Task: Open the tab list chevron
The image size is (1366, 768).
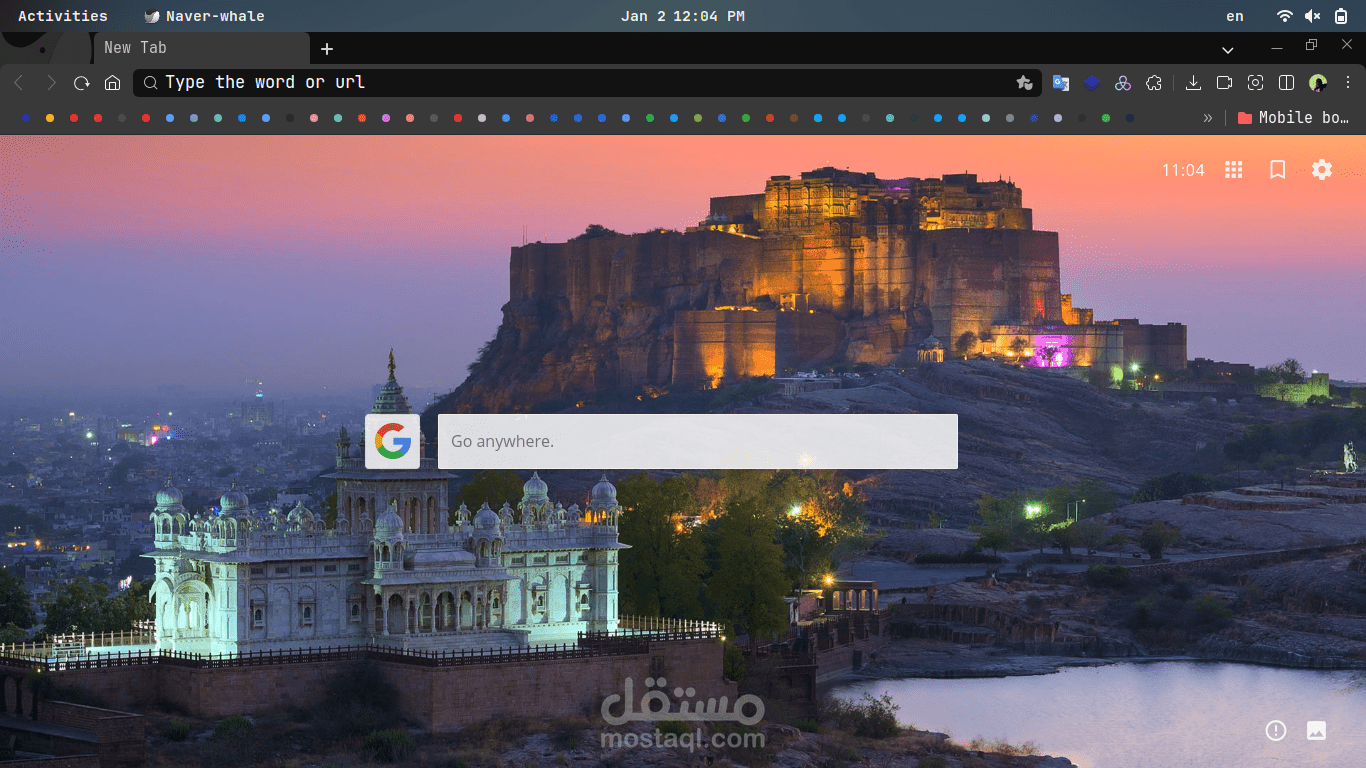Action: coord(1228,49)
